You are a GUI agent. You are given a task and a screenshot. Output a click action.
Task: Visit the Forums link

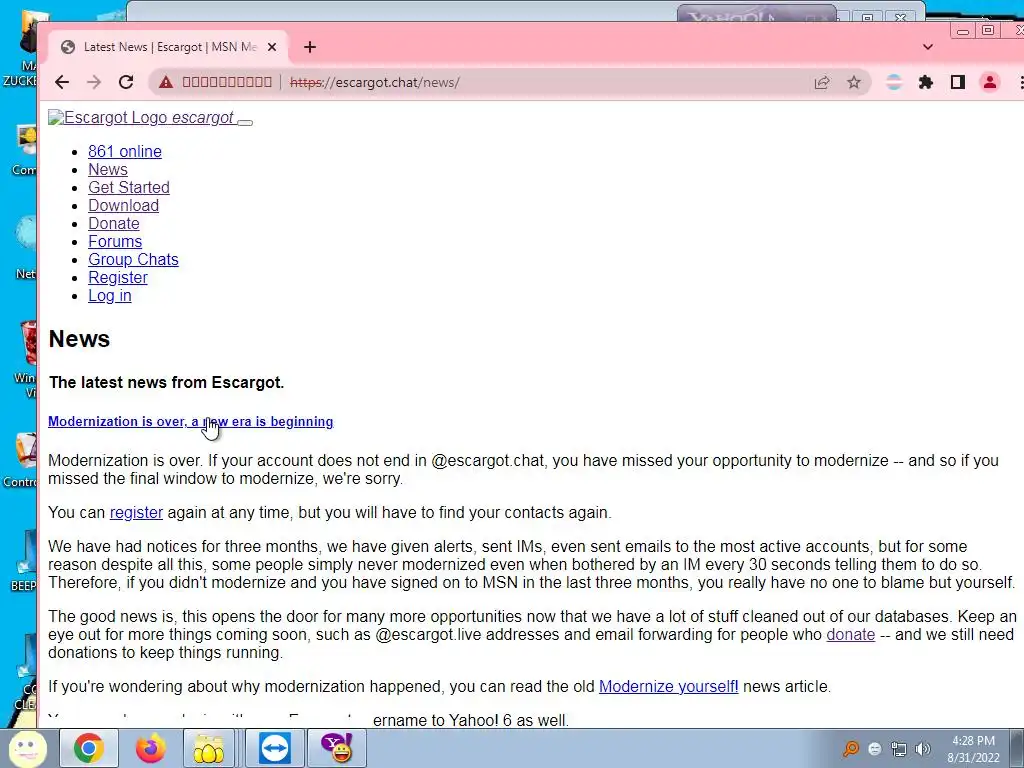coord(115,242)
